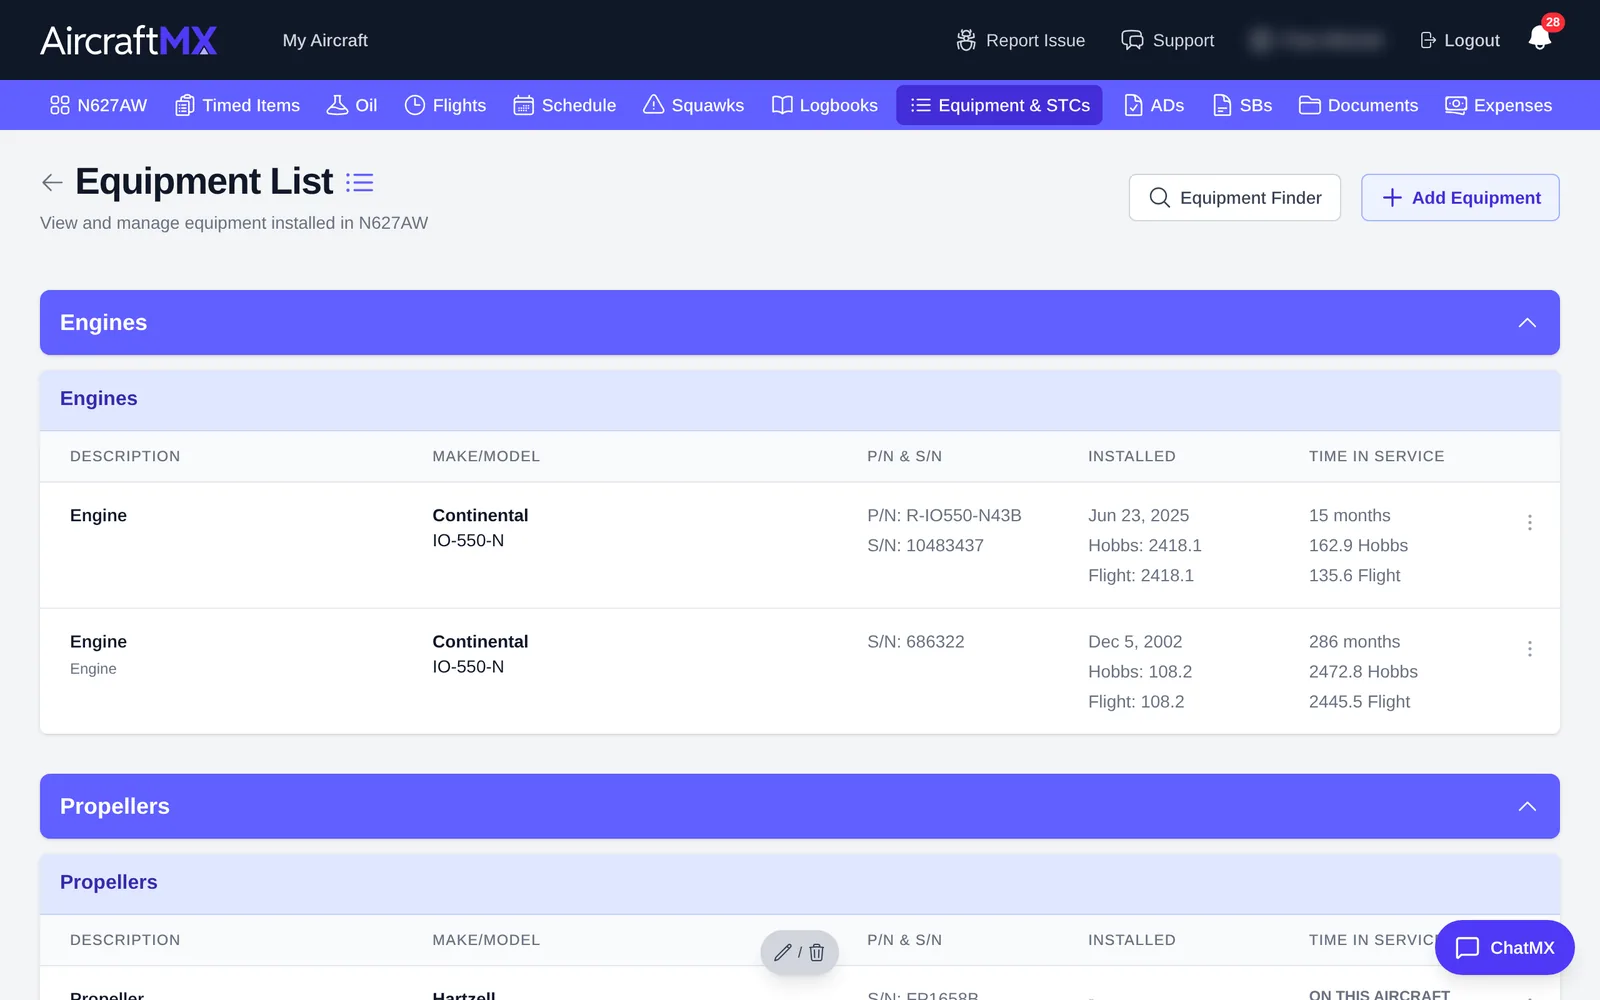Click the ADs document icon

pos(1133,105)
